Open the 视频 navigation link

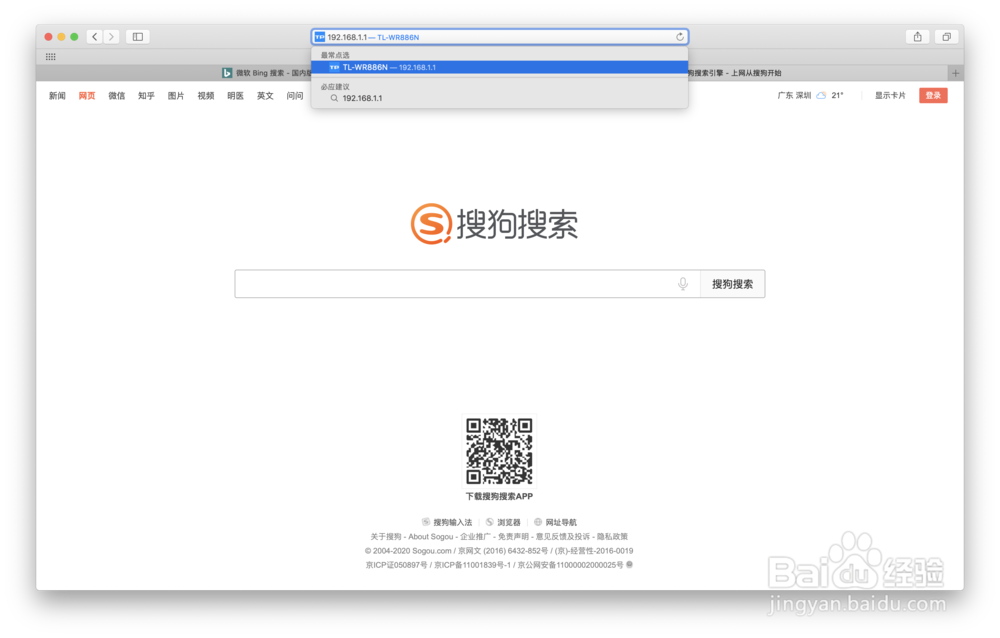tap(206, 96)
